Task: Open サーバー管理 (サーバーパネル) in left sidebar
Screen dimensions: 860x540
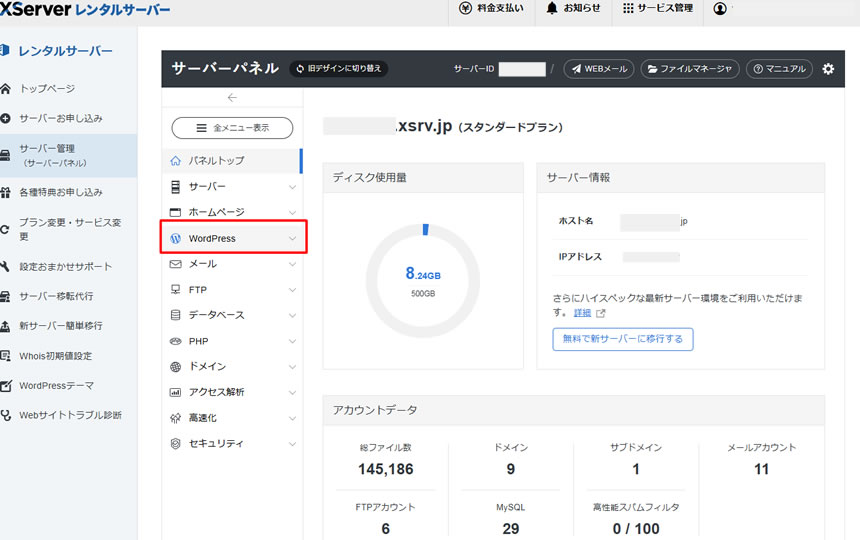Action: coord(68,156)
